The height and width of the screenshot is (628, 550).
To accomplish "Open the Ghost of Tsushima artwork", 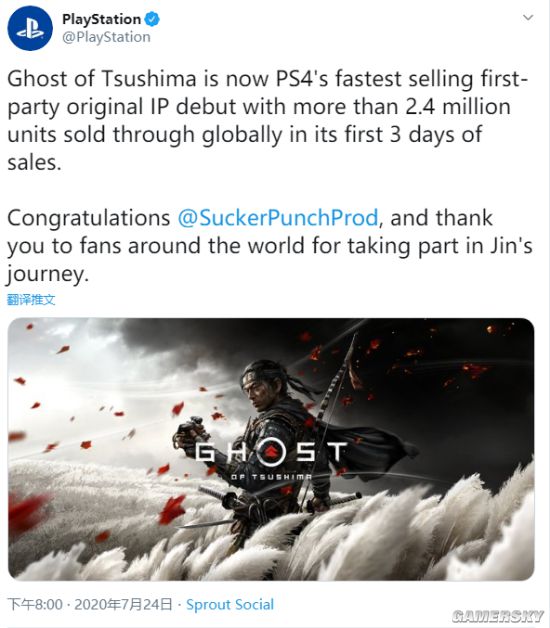I will click(271, 449).
